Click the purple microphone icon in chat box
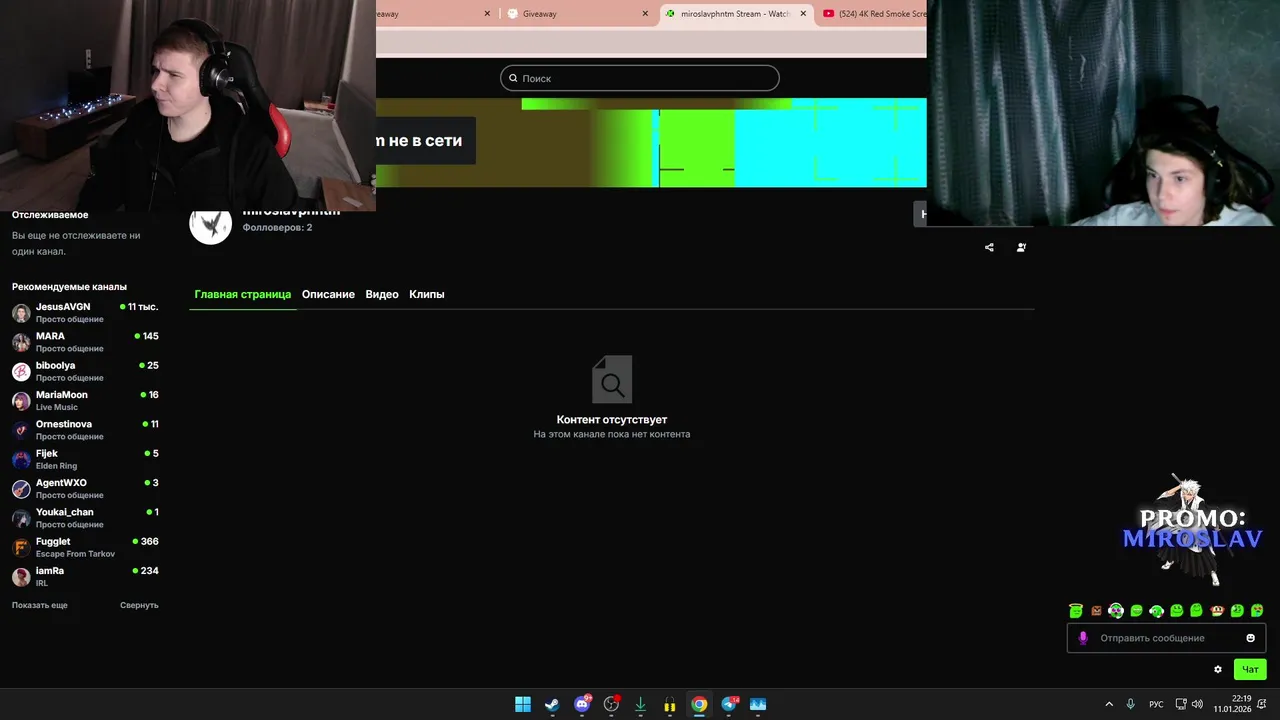This screenshot has height=720, width=1280. [1083, 638]
